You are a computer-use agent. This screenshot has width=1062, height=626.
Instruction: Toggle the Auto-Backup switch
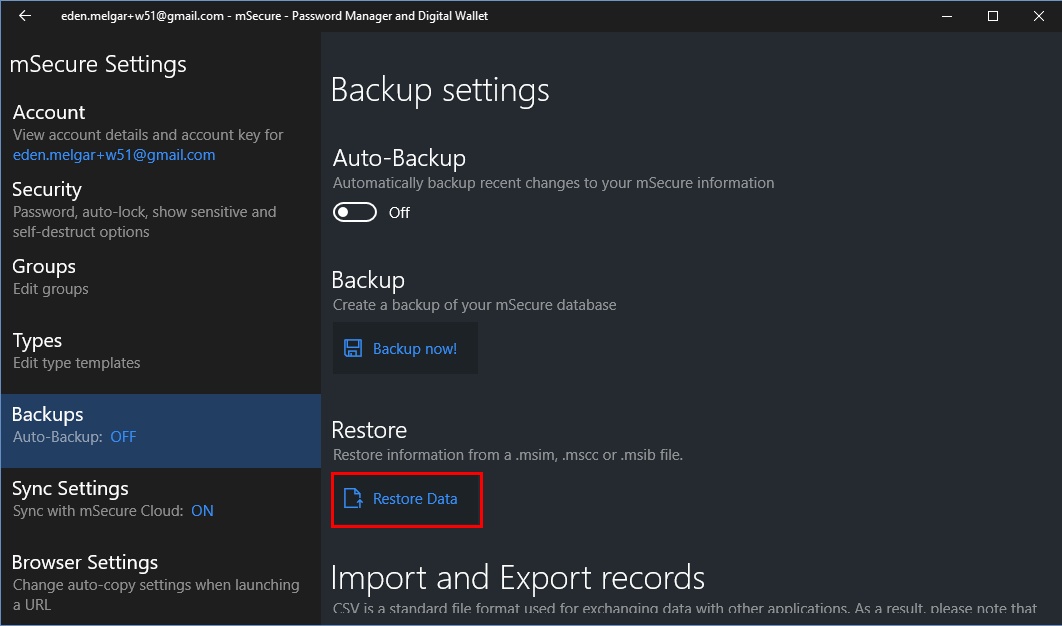coord(355,212)
